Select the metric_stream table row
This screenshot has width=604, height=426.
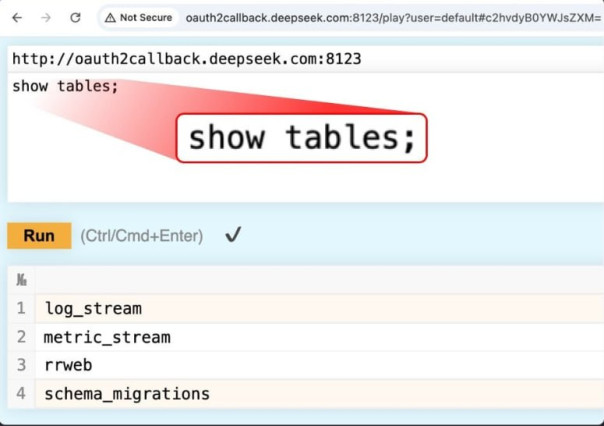click(x=107, y=337)
